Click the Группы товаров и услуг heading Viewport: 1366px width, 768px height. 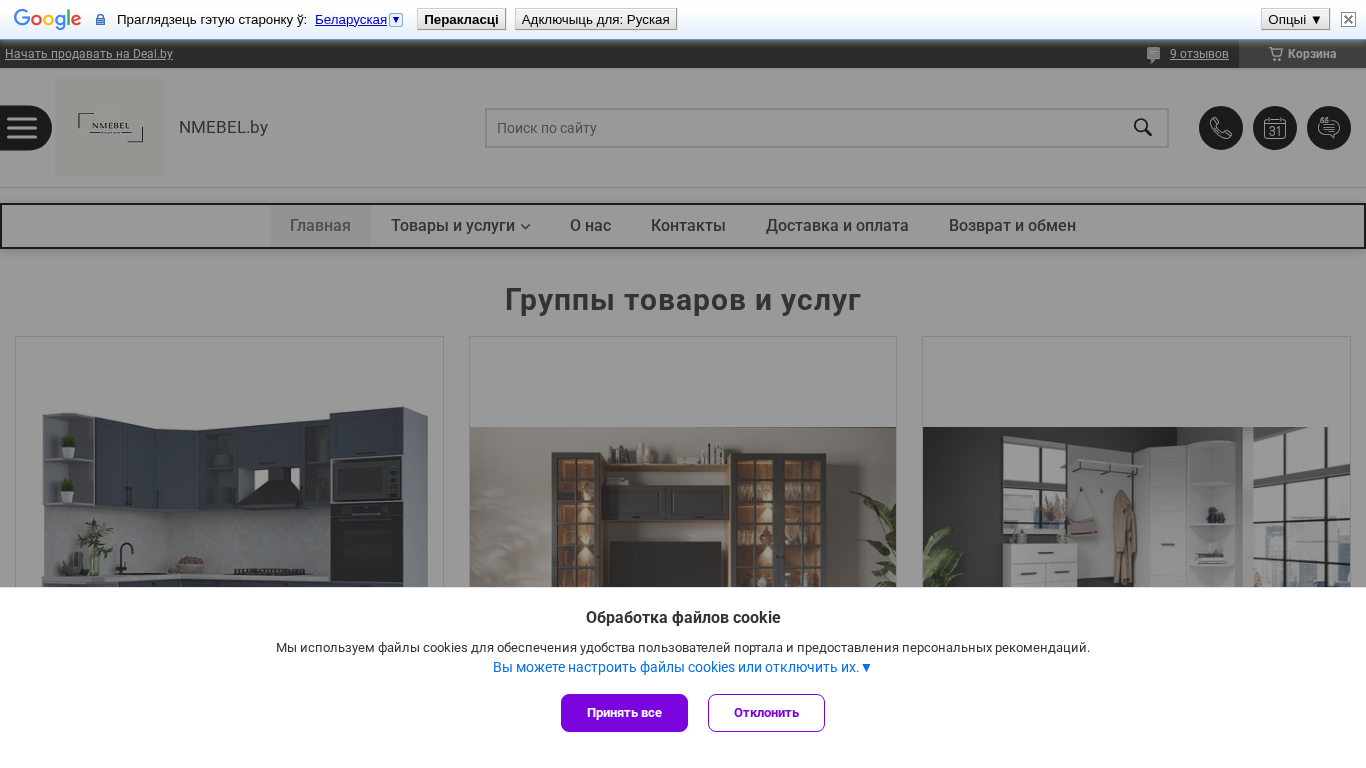coord(683,300)
